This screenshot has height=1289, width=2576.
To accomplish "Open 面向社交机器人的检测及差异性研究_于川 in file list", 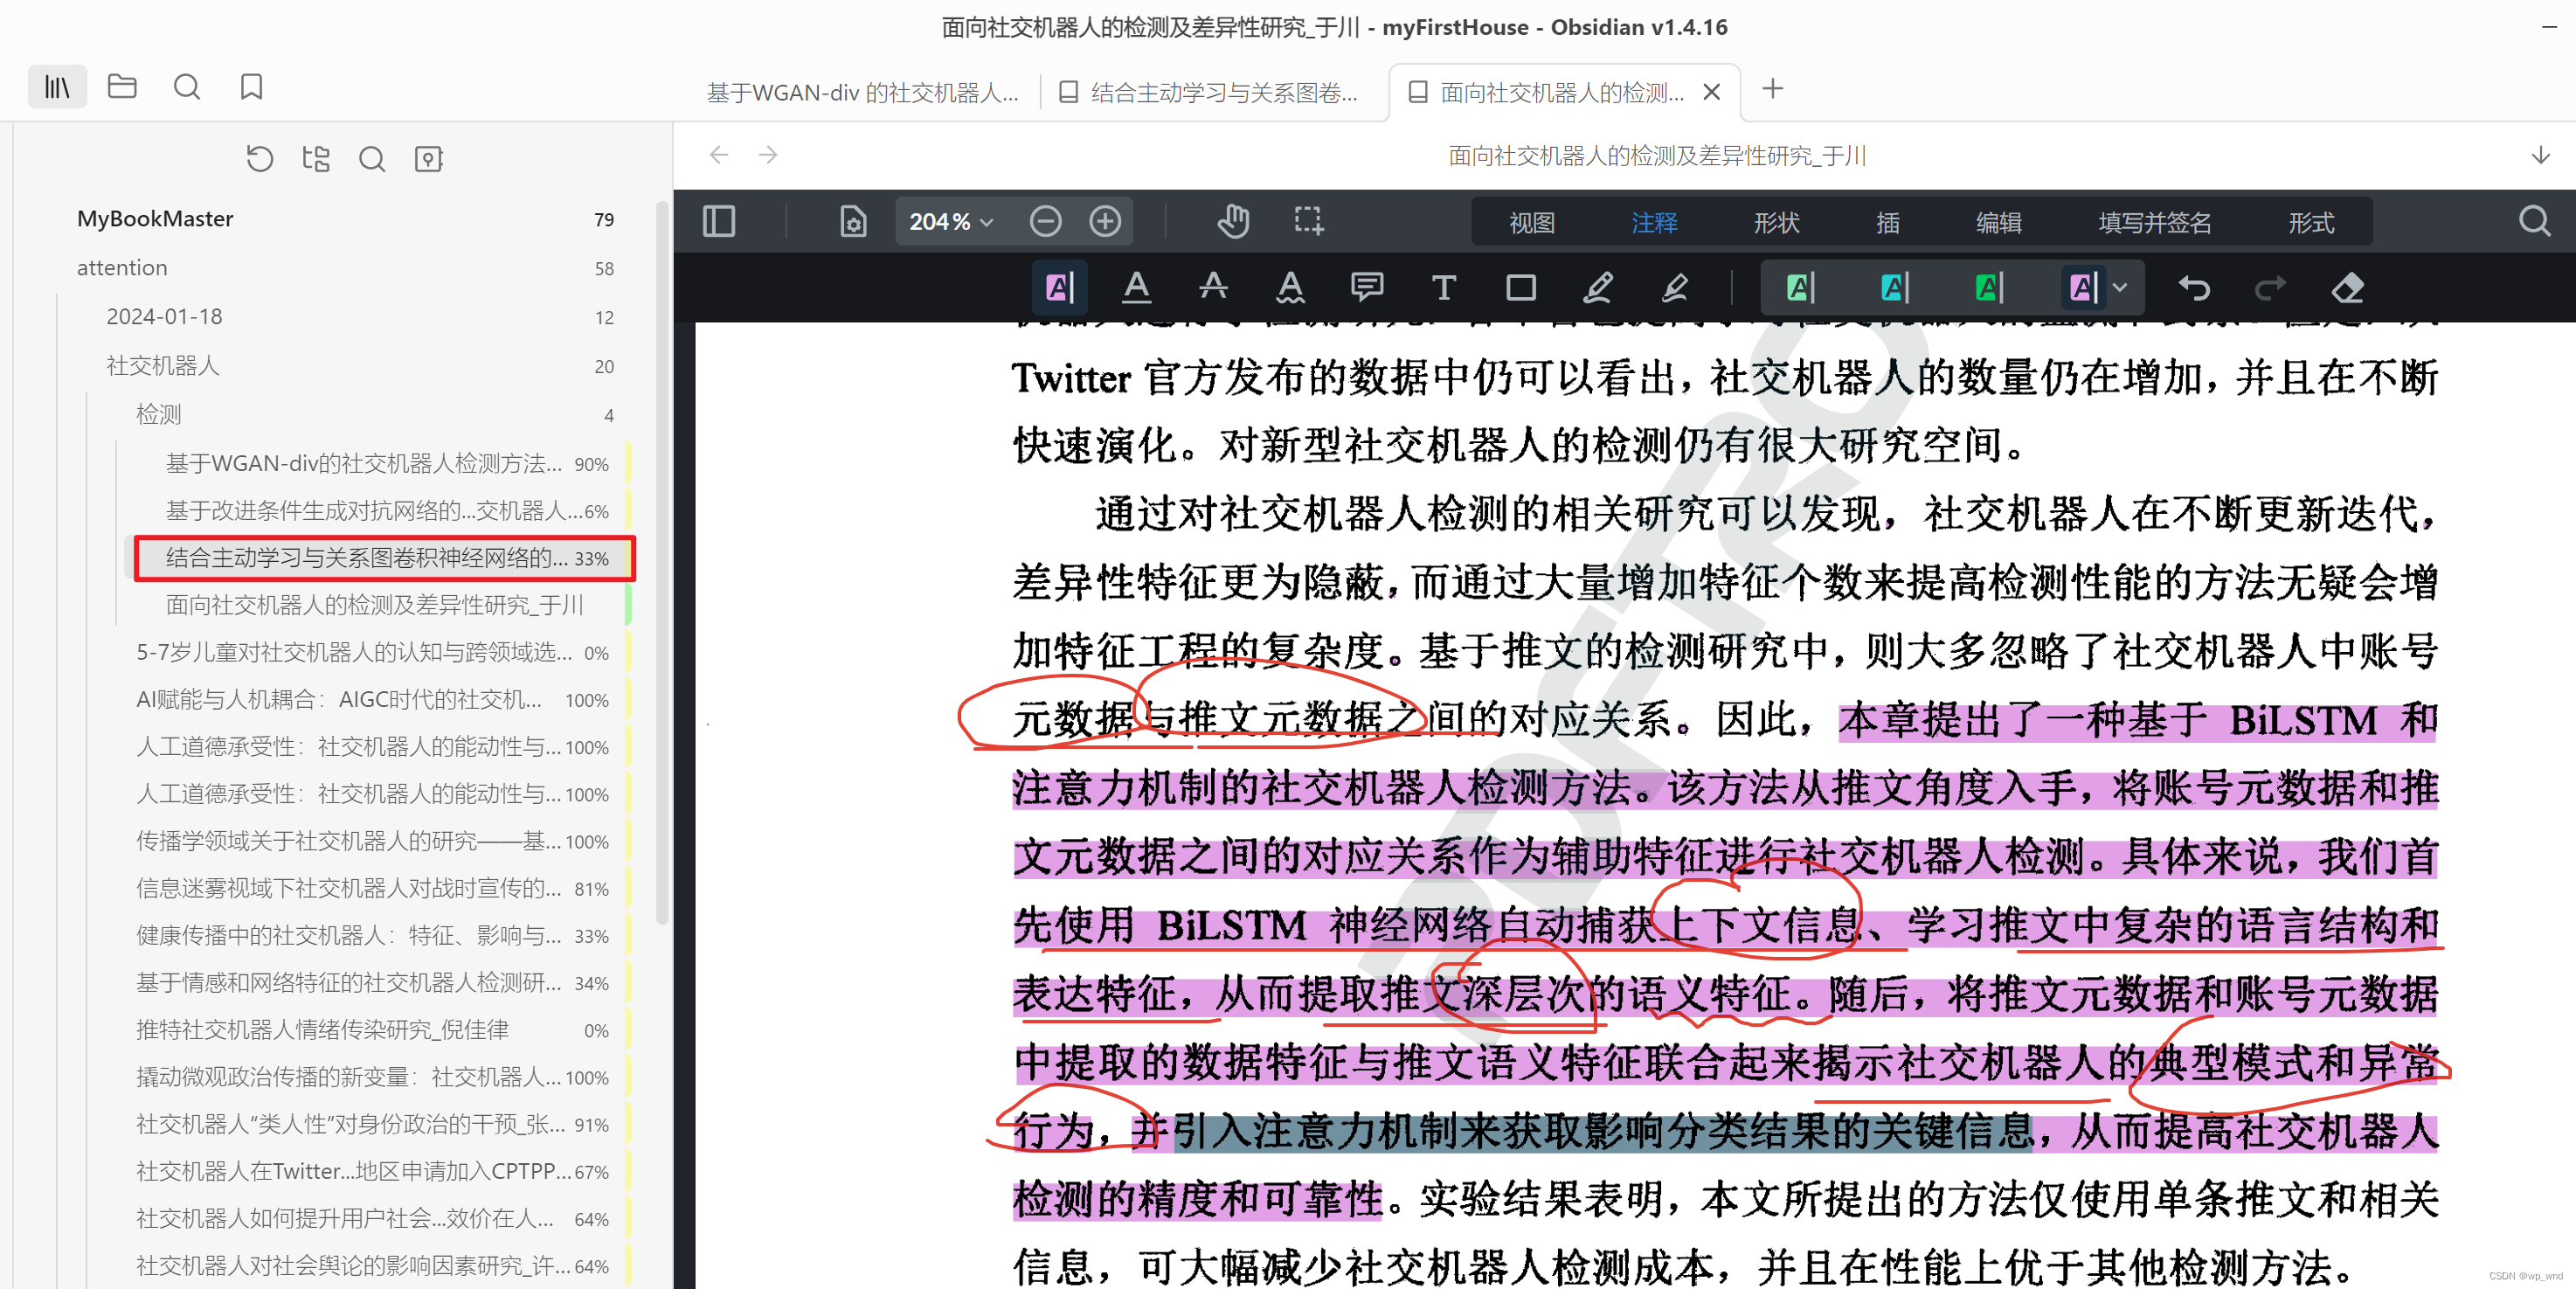I will [374, 604].
